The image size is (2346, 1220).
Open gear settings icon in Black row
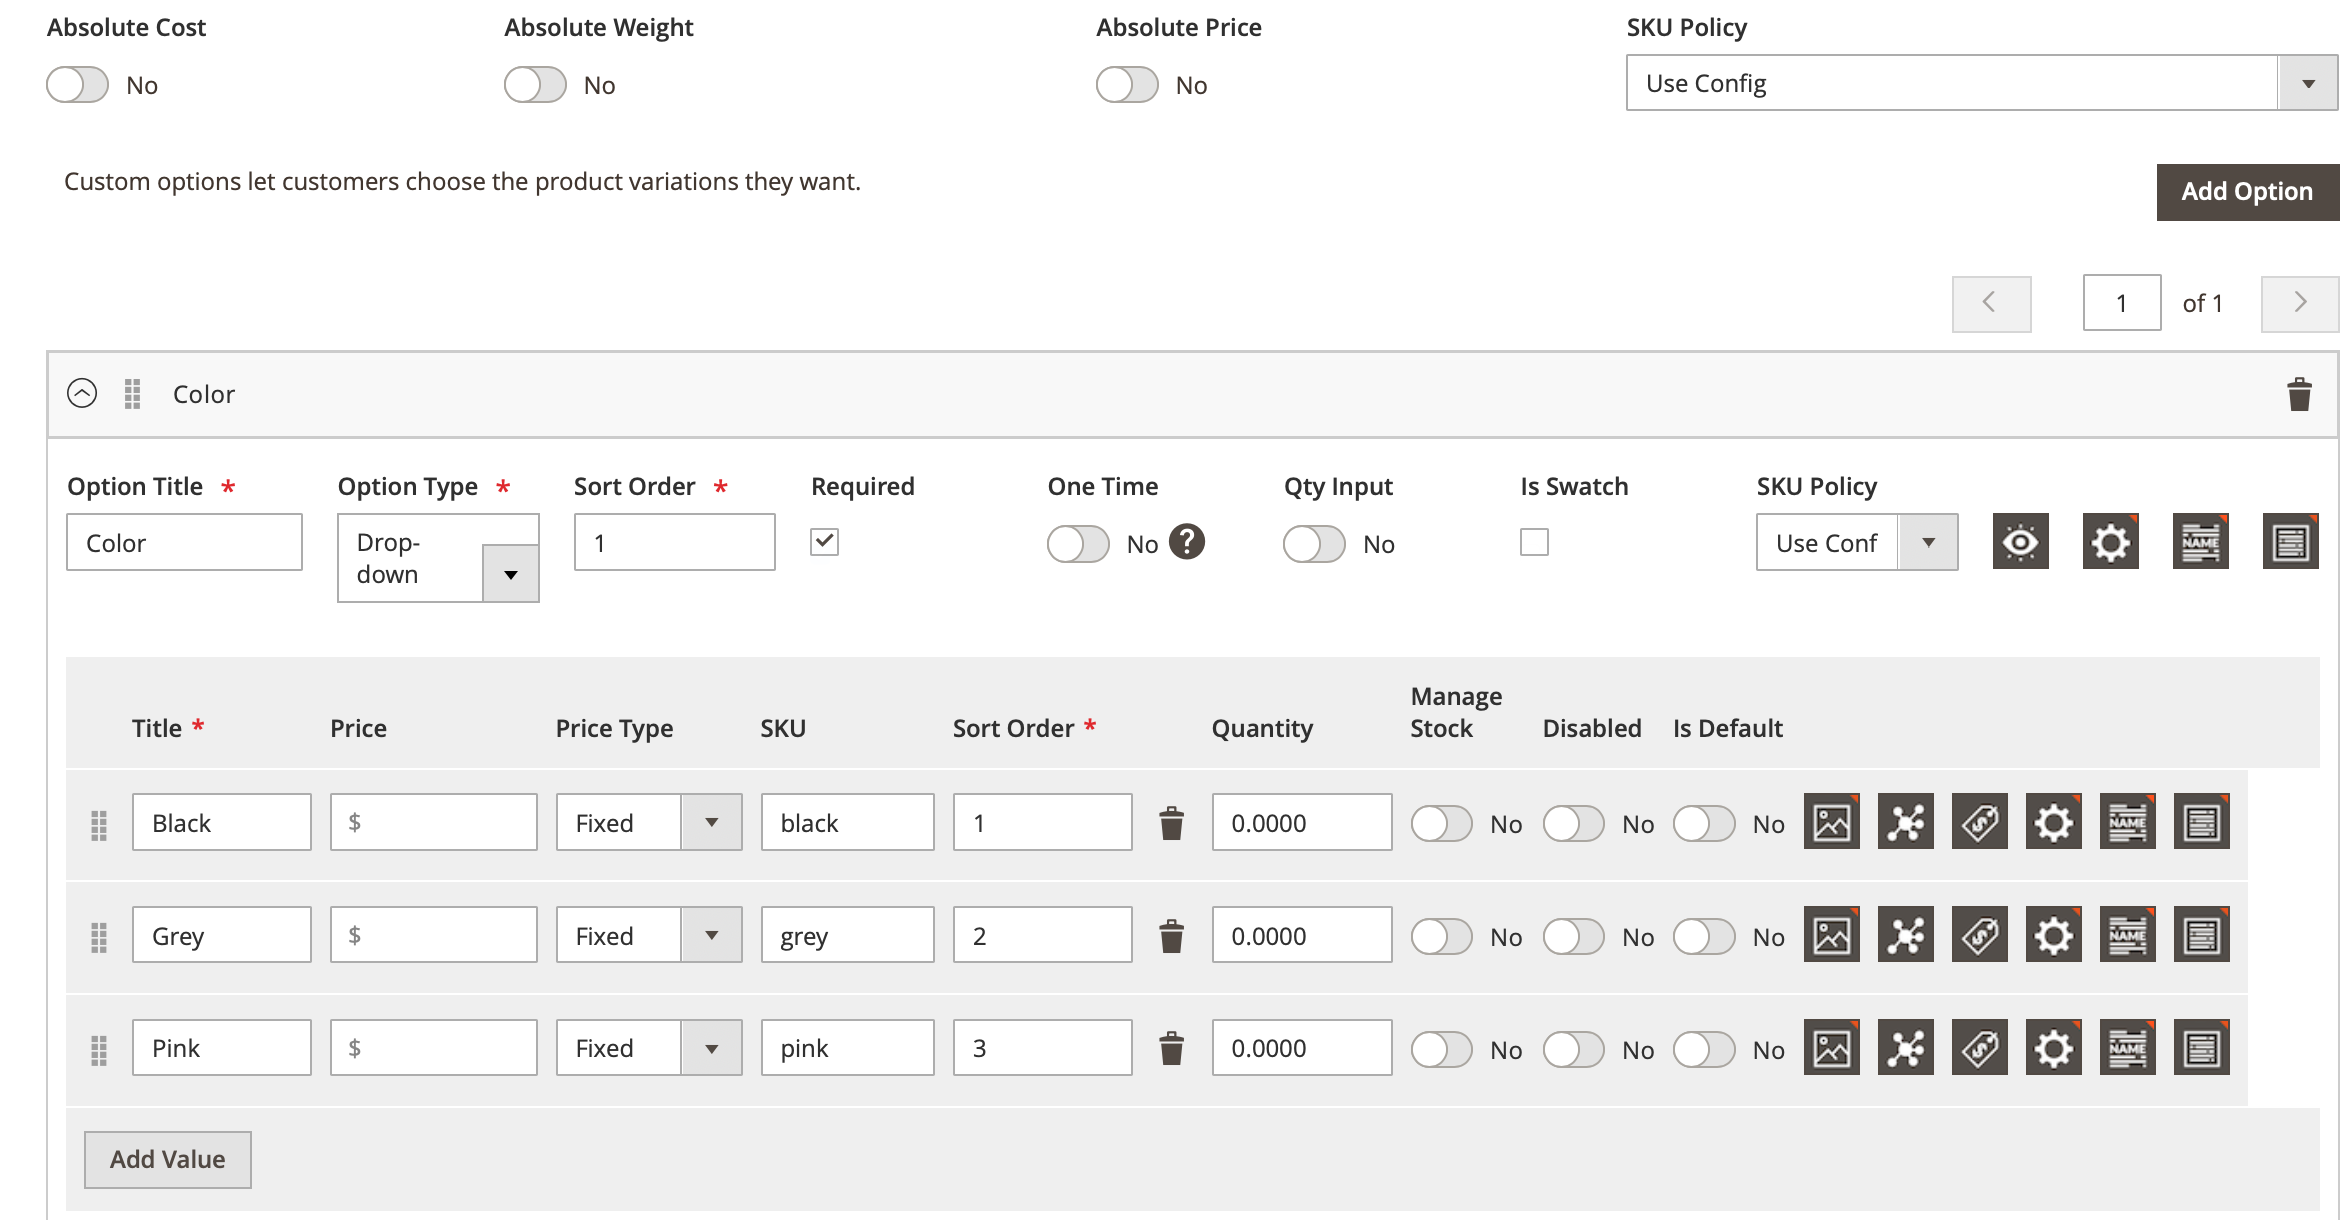click(x=2053, y=823)
